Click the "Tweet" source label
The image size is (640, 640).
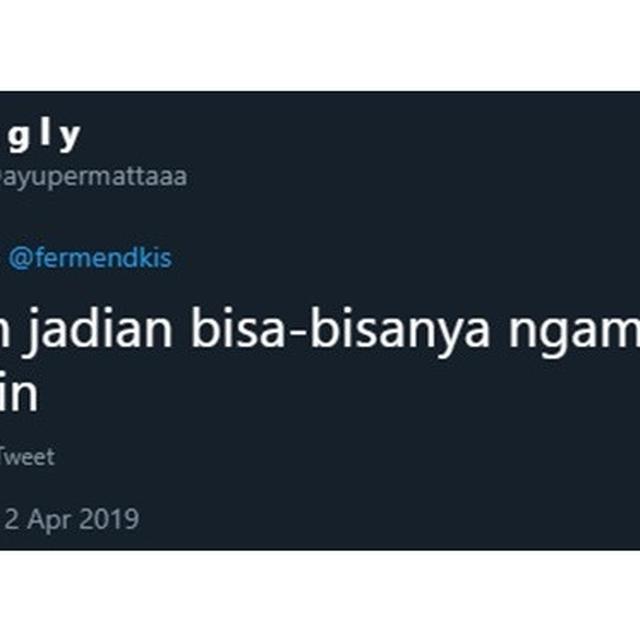point(27,456)
